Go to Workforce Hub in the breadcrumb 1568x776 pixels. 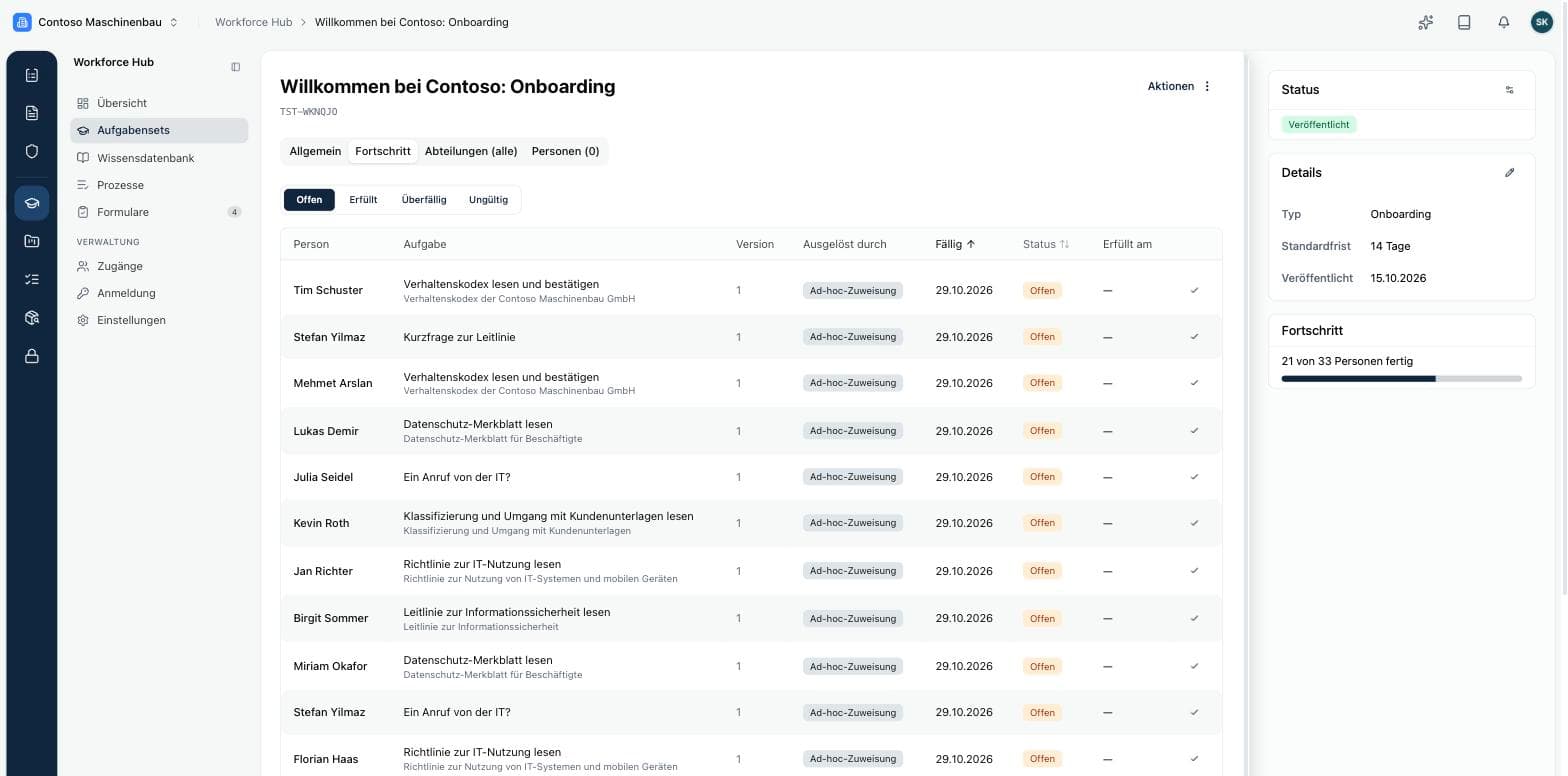click(x=254, y=22)
